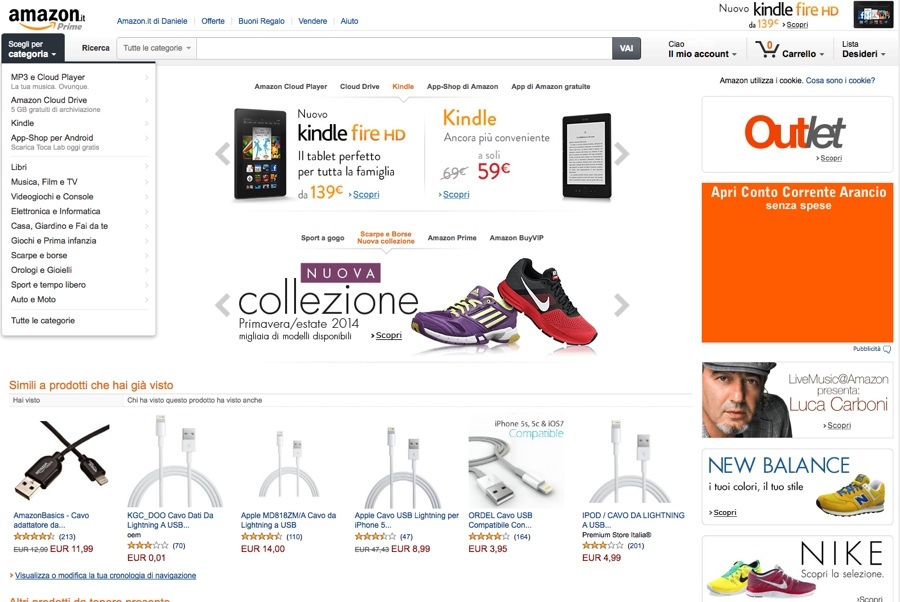Click the Outlet logo banner

(796, 133)
